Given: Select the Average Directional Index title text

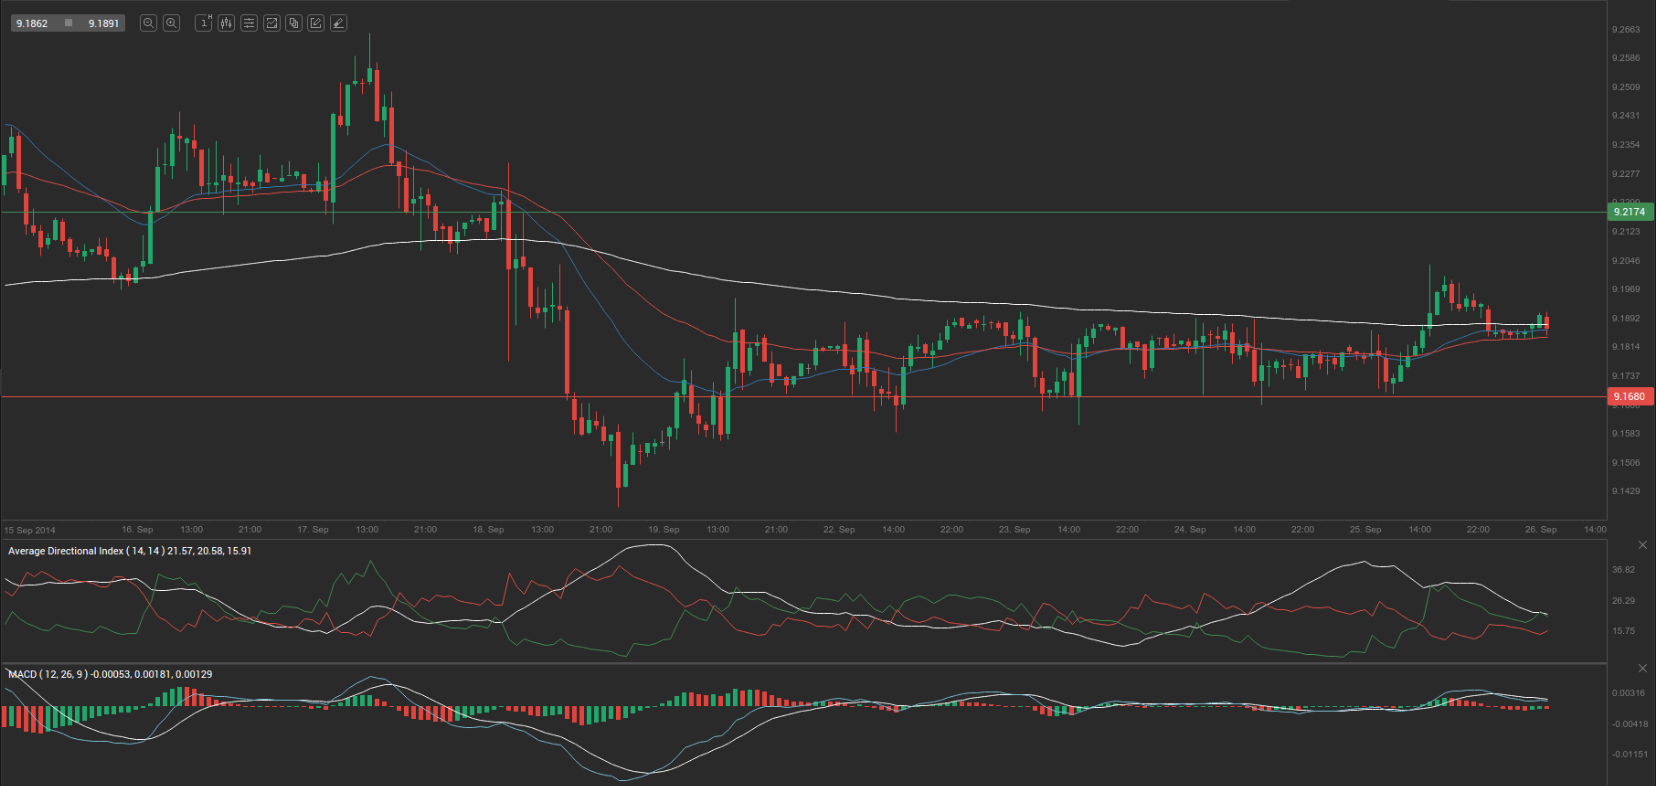Looking at the screenshot, I should pyautogui.click(x=66, y=551).
